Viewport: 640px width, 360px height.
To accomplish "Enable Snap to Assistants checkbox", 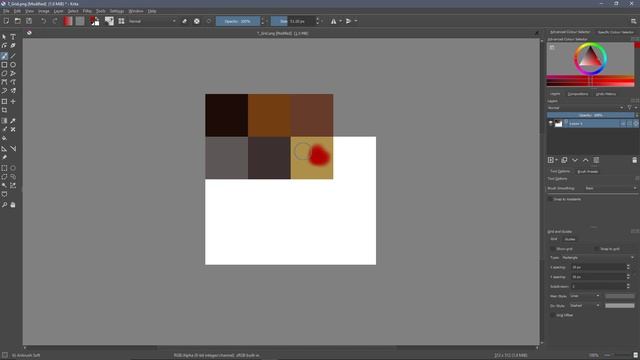I will (x=550, y=199).
